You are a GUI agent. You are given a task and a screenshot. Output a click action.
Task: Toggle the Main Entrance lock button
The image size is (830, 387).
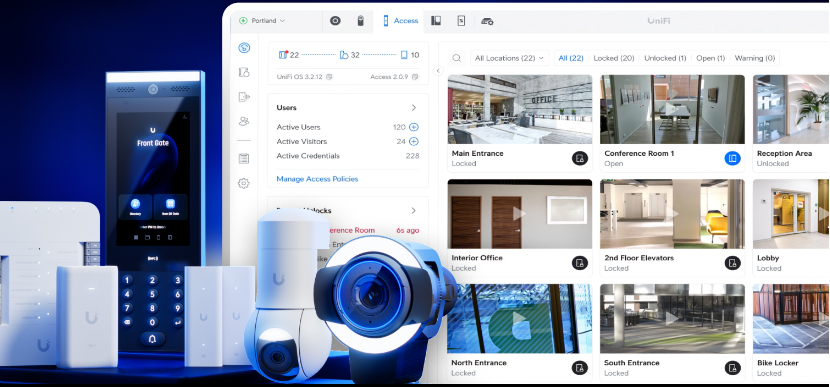point(580,158)
